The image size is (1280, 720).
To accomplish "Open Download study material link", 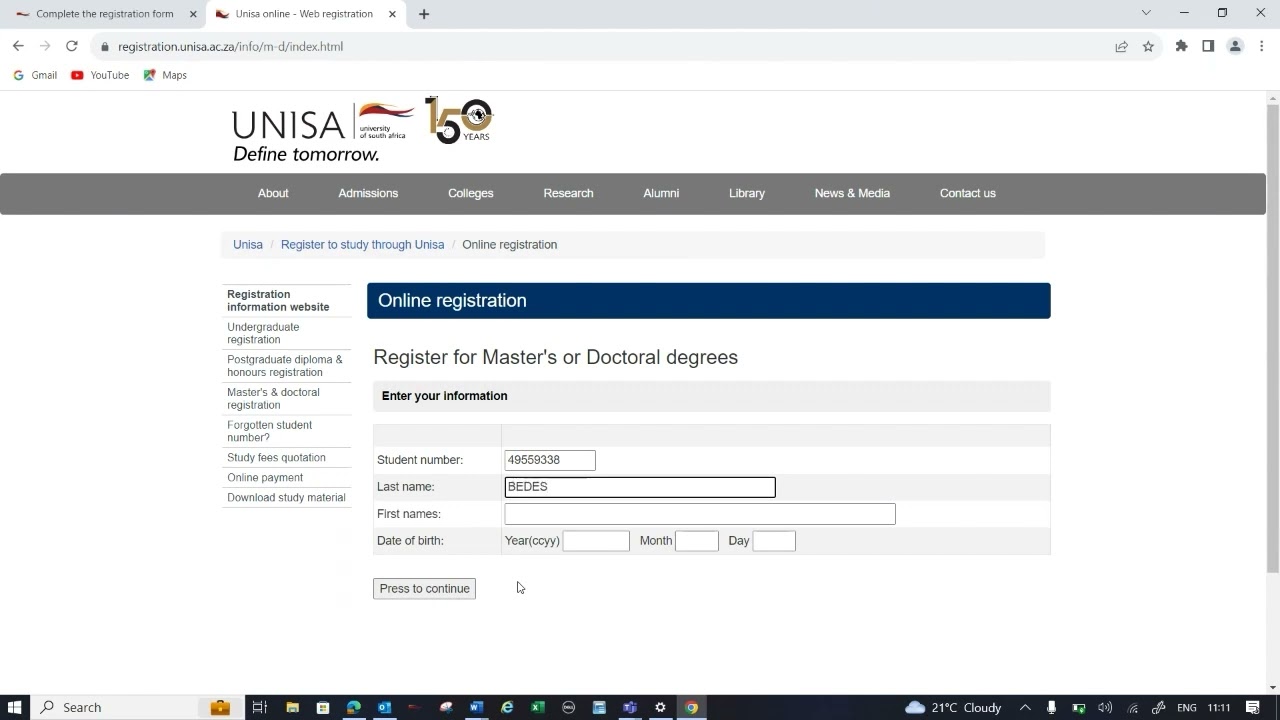I will pyautogui.click(x=286, y=497).
